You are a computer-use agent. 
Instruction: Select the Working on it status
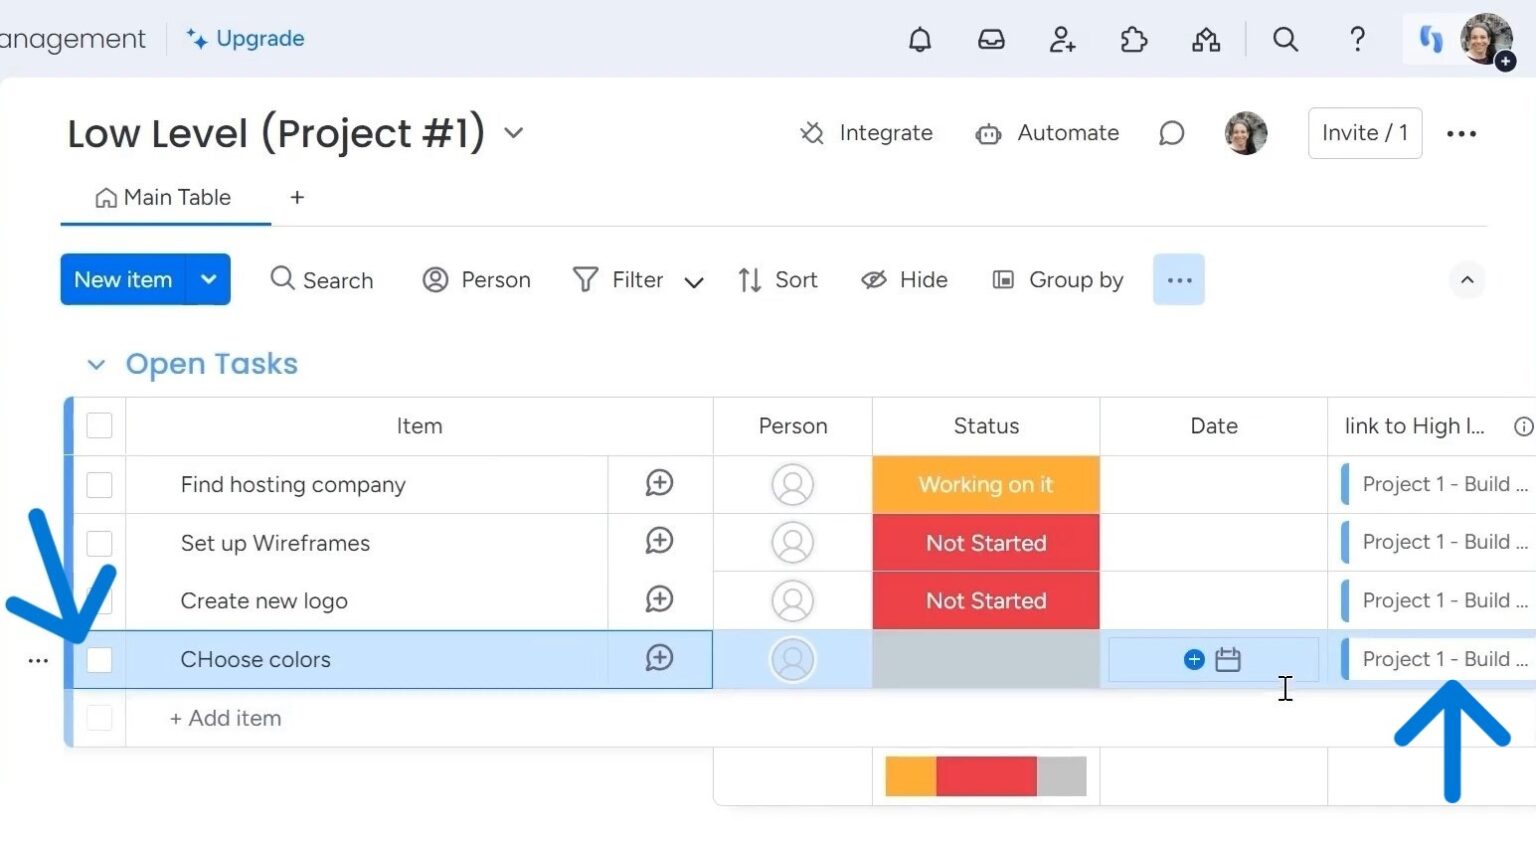click(985, 485)
